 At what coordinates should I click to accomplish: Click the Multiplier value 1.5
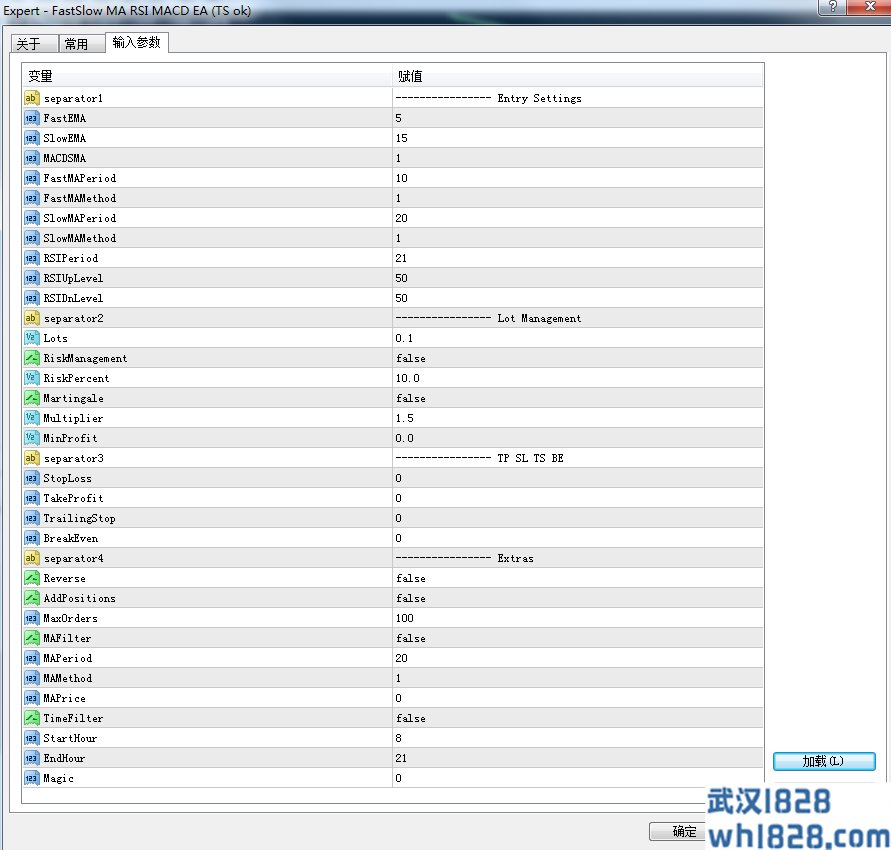tap(405, 418)
